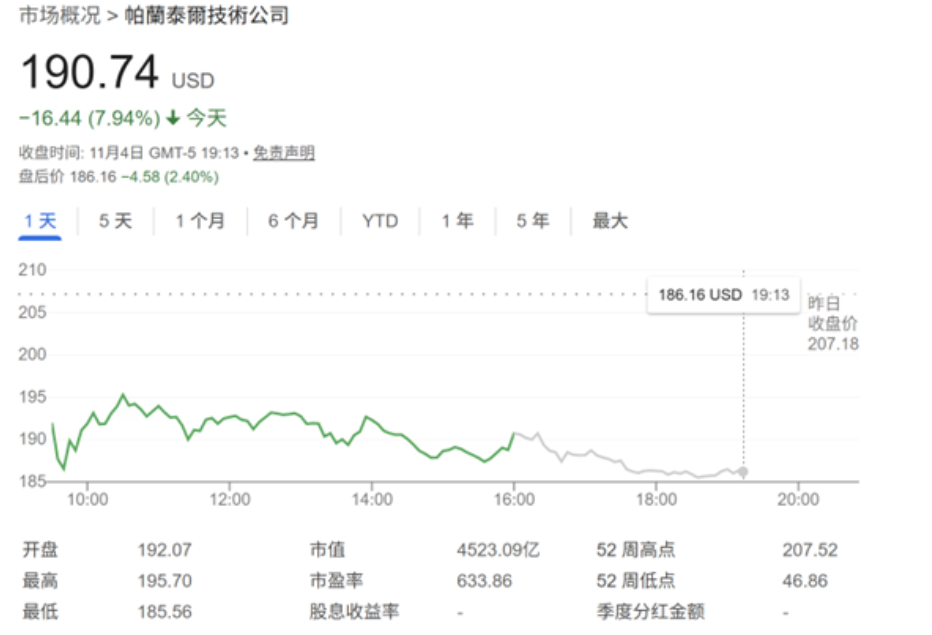Click the 市场概况 breadcrumb link
The image size is (932, 635).
point(60,15)
